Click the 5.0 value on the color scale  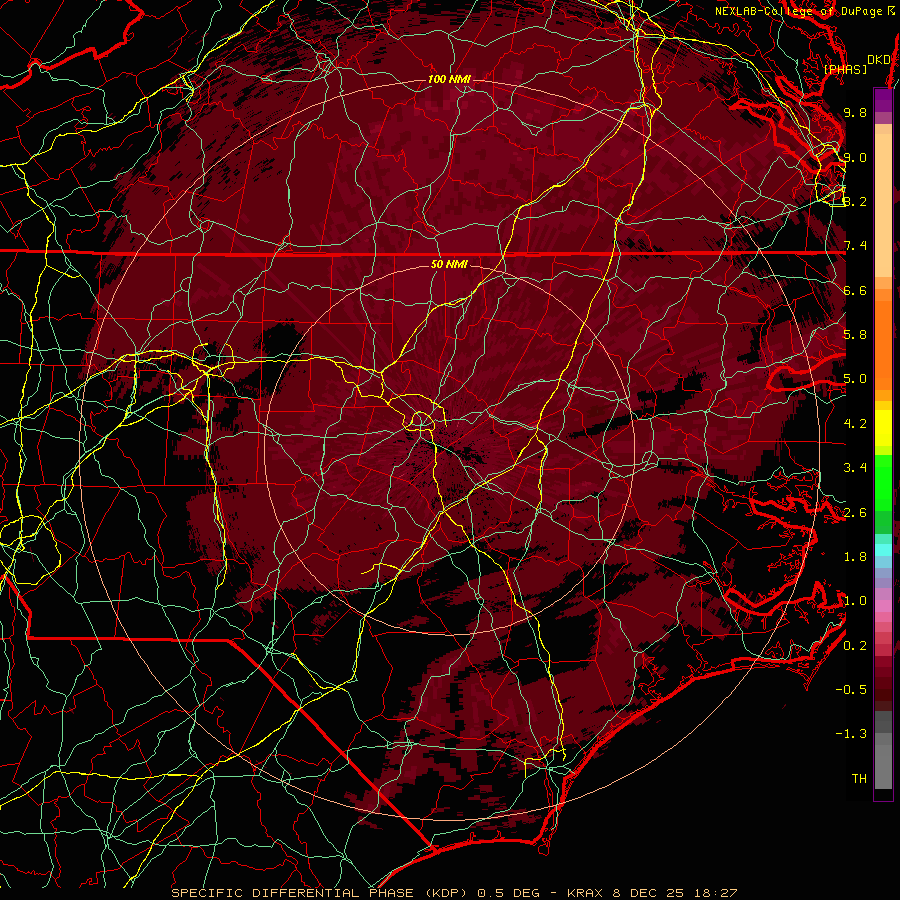pyautogui.click(x=855, y=379)
